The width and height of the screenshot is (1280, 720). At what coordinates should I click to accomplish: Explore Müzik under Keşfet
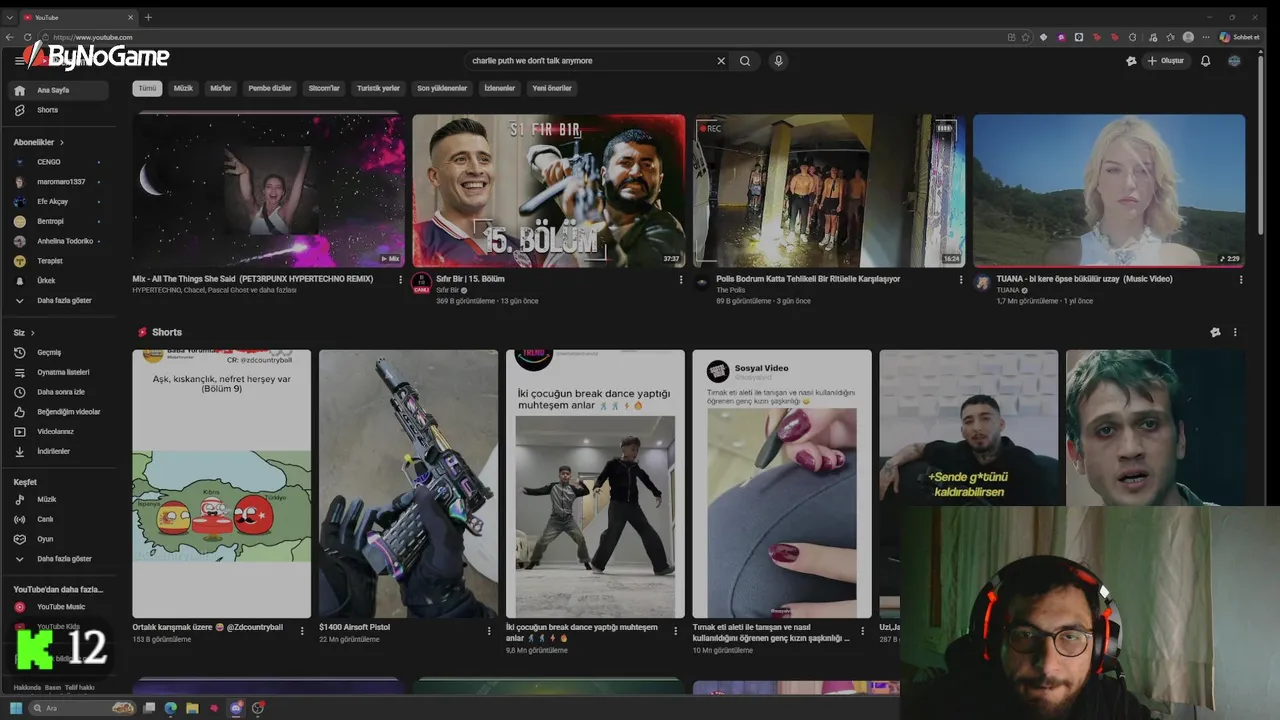point(58,499)
